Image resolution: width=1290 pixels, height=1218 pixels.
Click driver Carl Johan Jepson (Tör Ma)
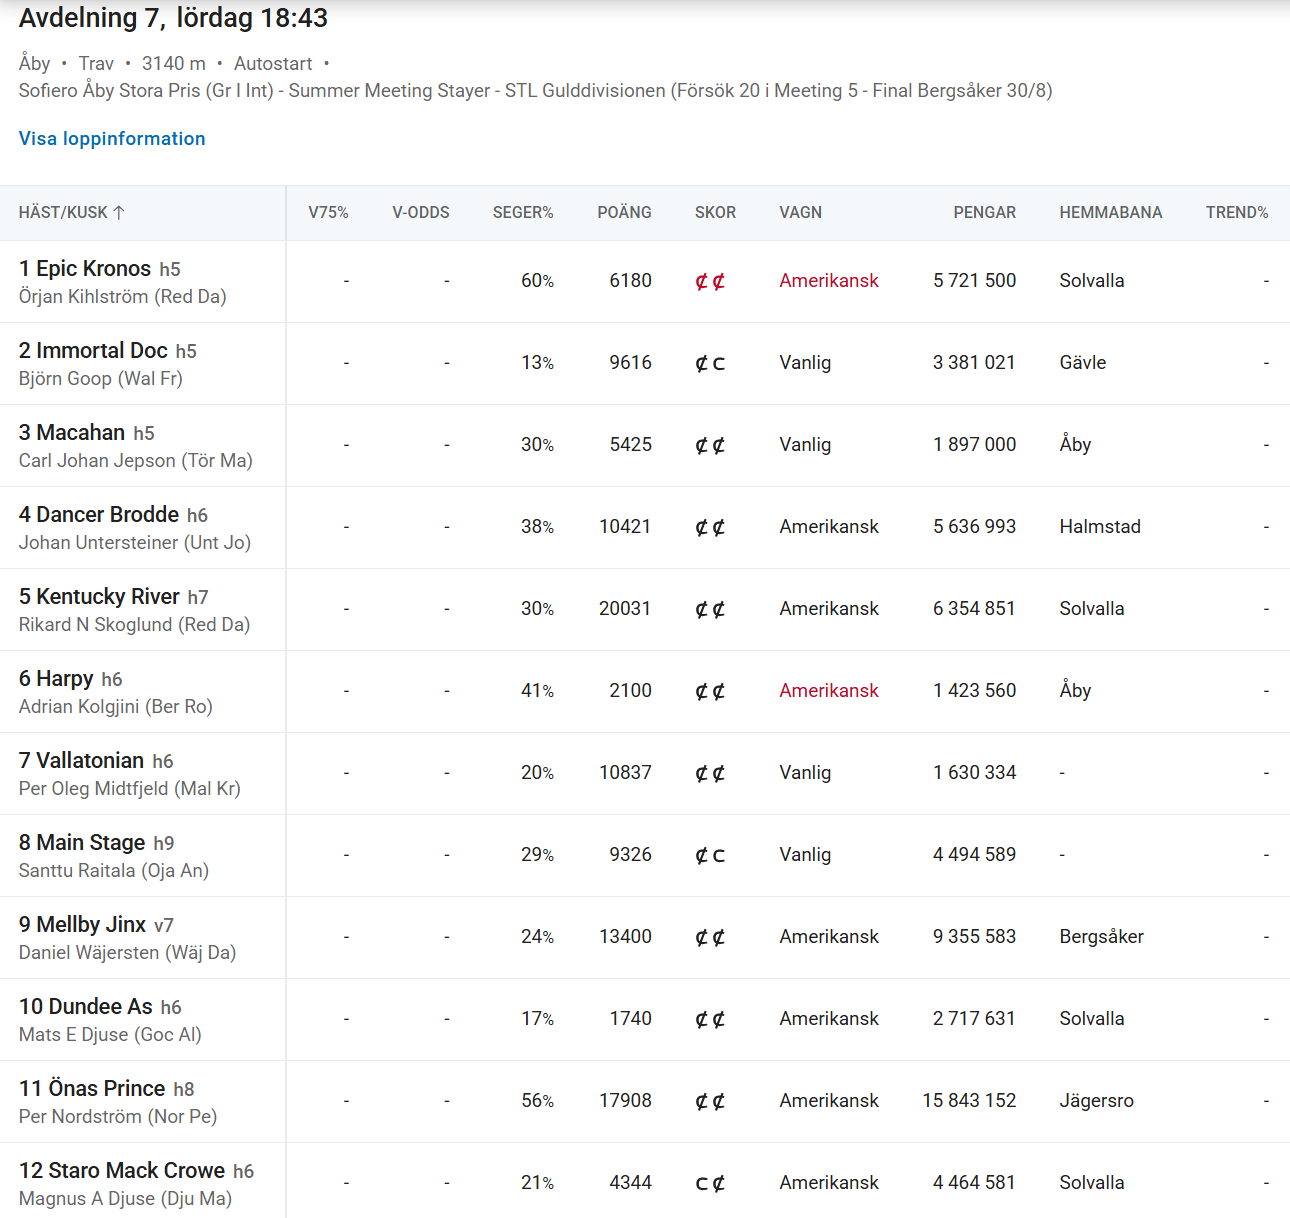(x=136, y=461)
